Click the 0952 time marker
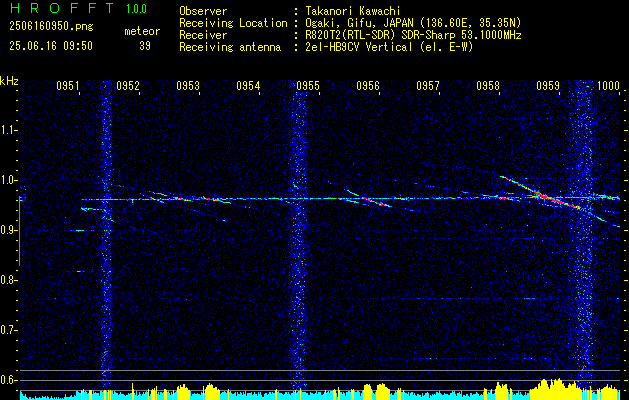The image size is (629, 400). pos(128,85)
